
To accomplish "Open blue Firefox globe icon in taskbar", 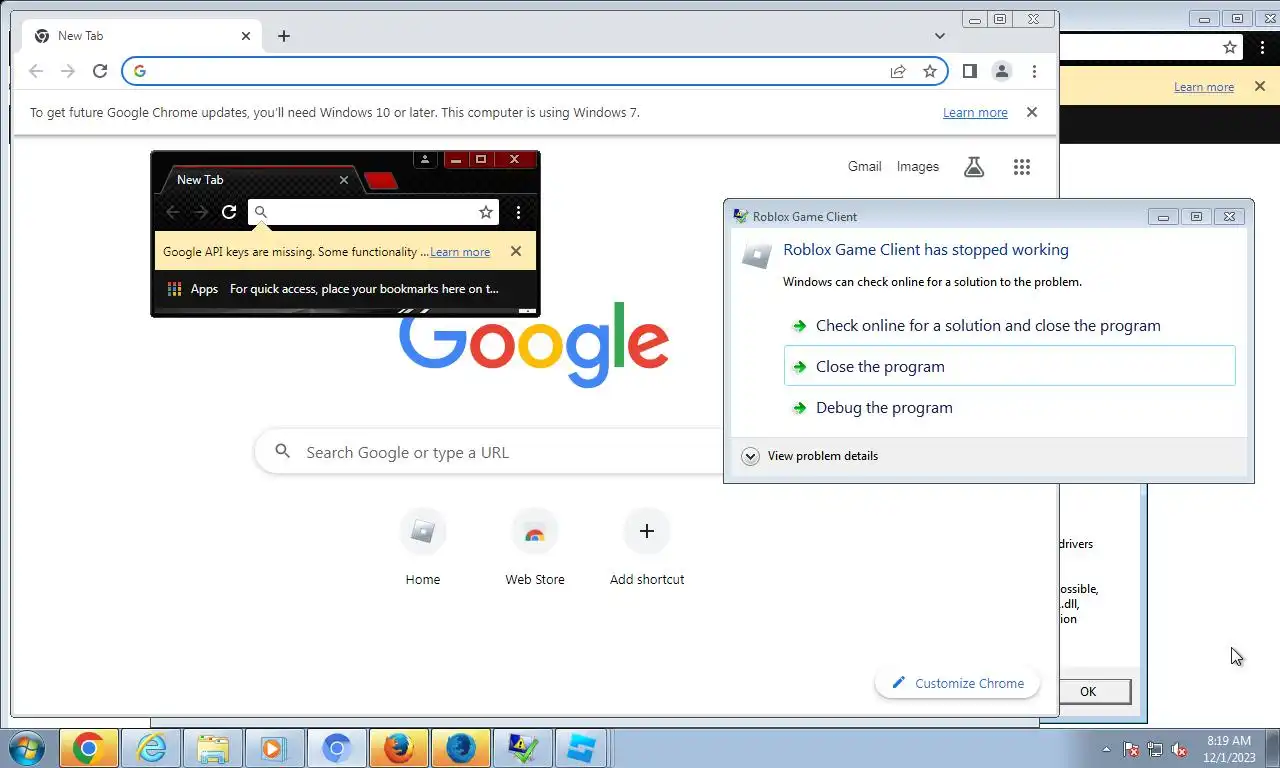I will 460,748.
